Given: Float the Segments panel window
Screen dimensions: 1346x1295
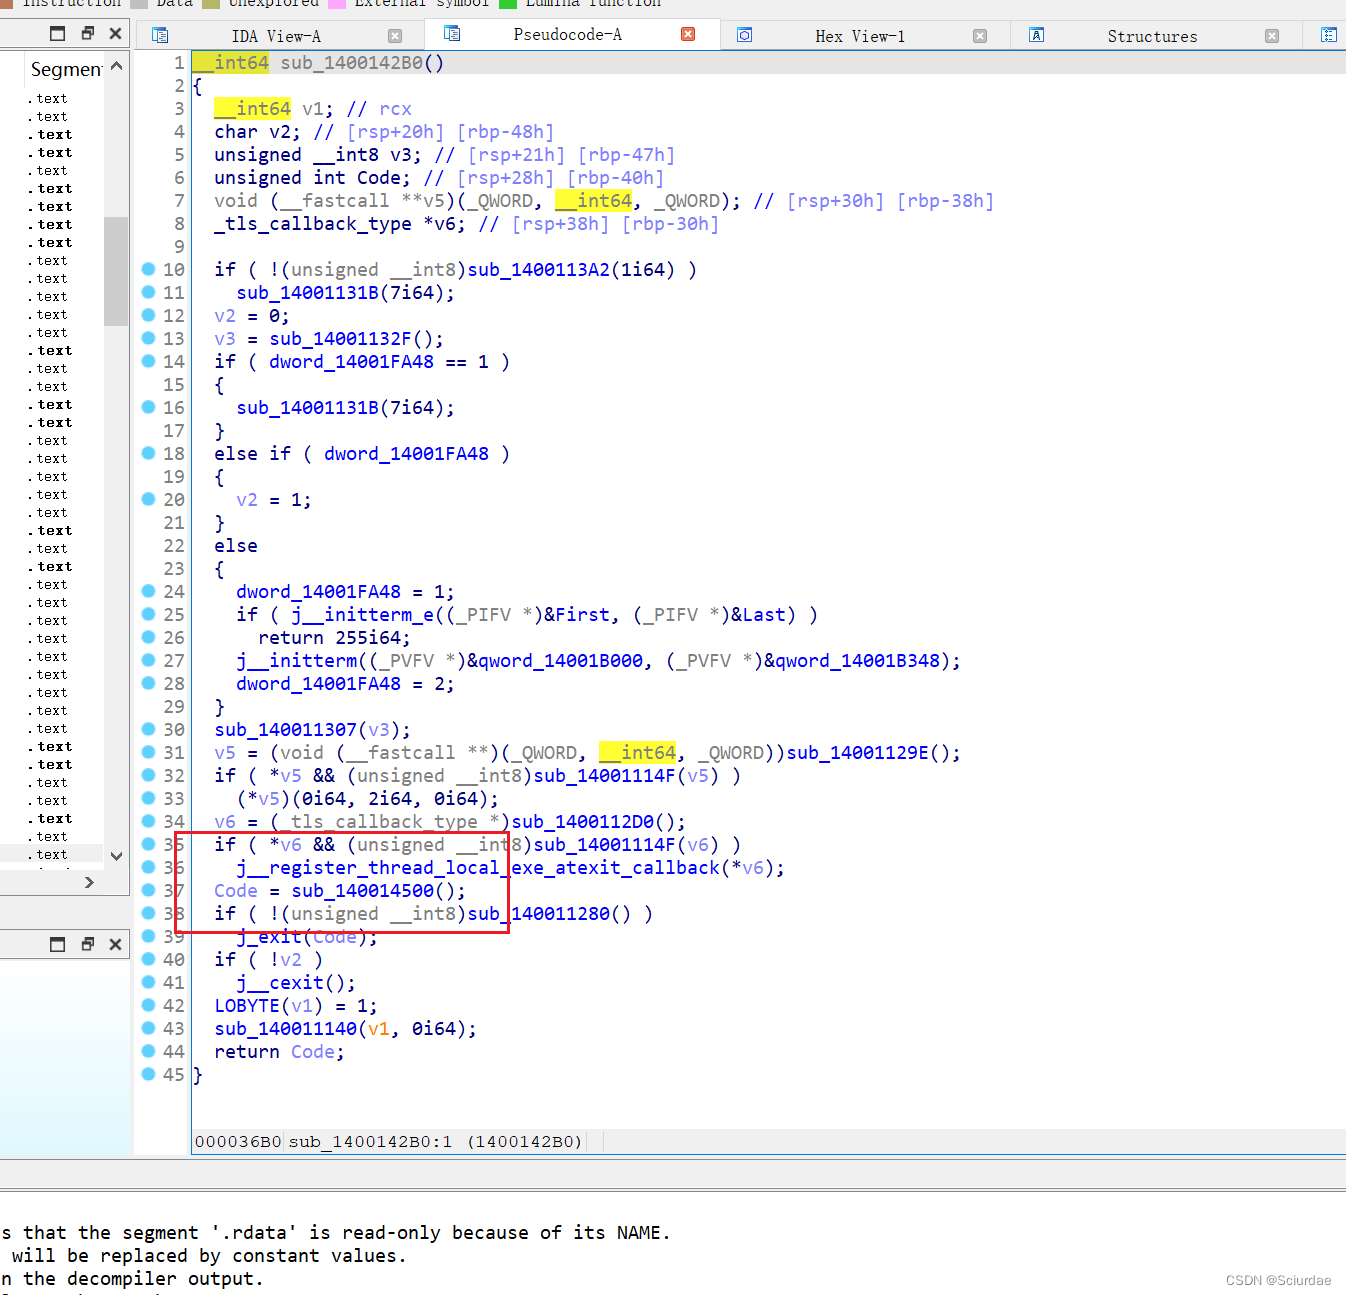Looking at the screenshot, I should [87, 33].
